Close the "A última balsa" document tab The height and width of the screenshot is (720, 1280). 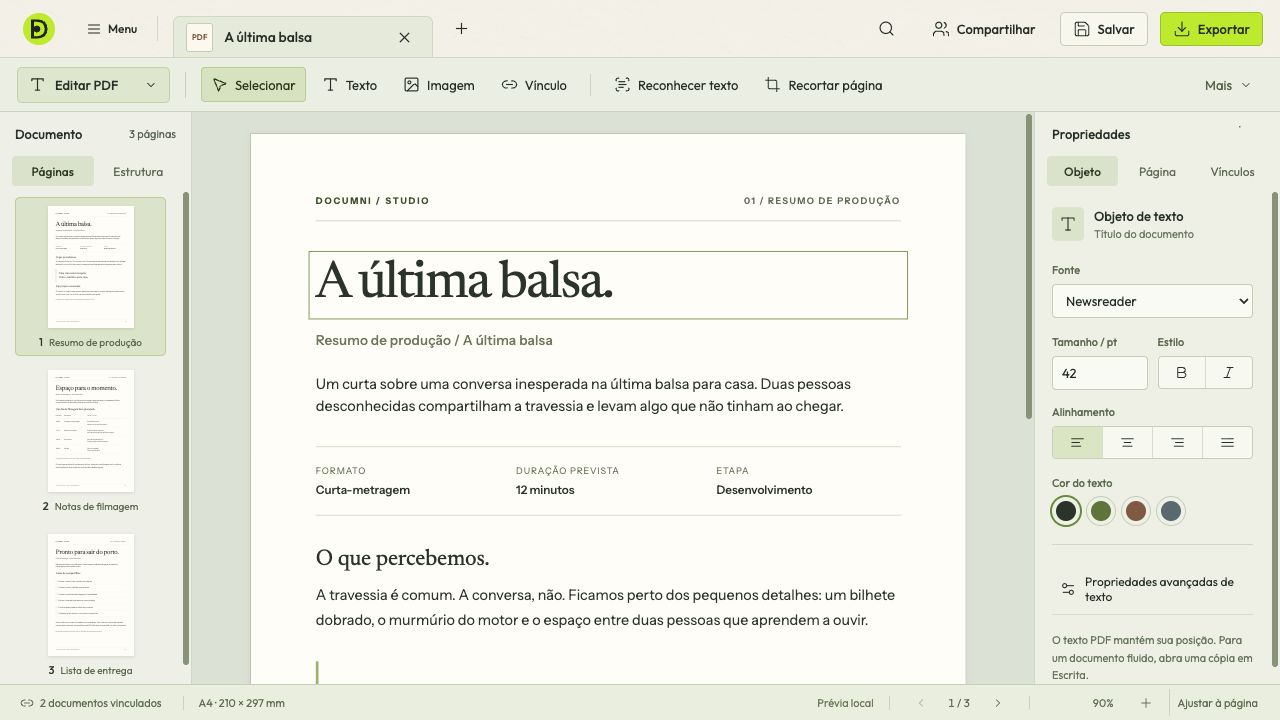(404, 38)
